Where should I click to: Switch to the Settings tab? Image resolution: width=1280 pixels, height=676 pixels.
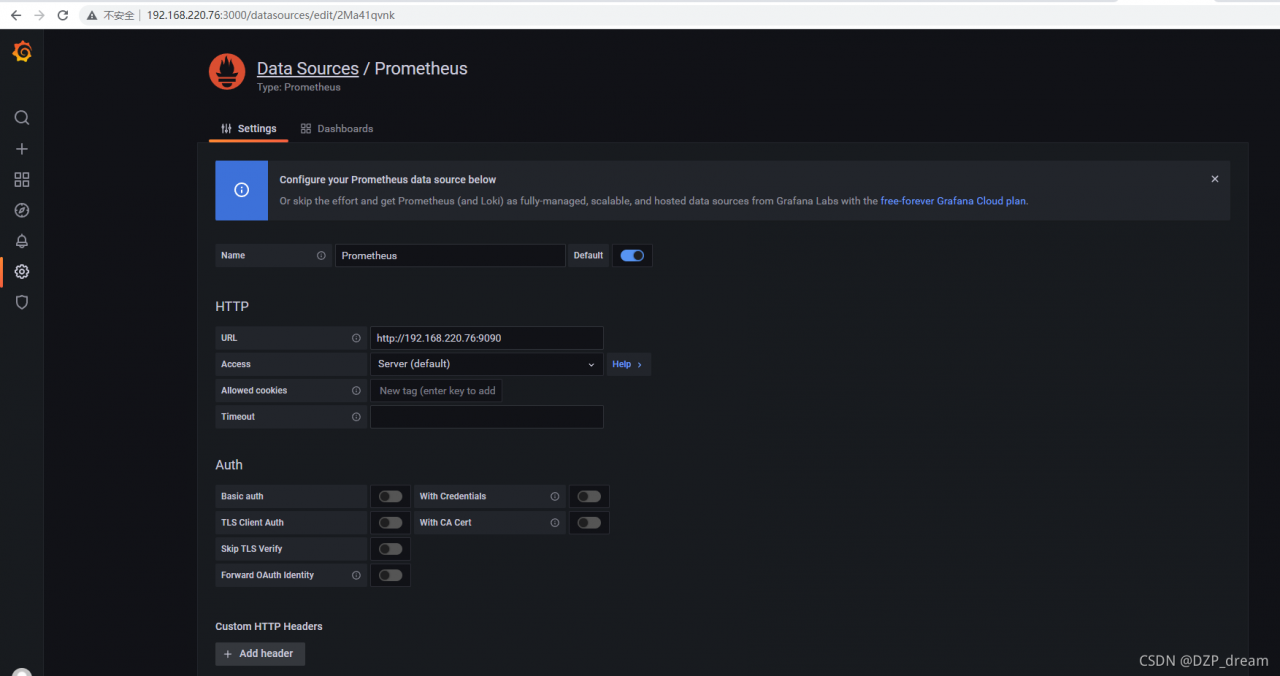[x=248, y=129]
